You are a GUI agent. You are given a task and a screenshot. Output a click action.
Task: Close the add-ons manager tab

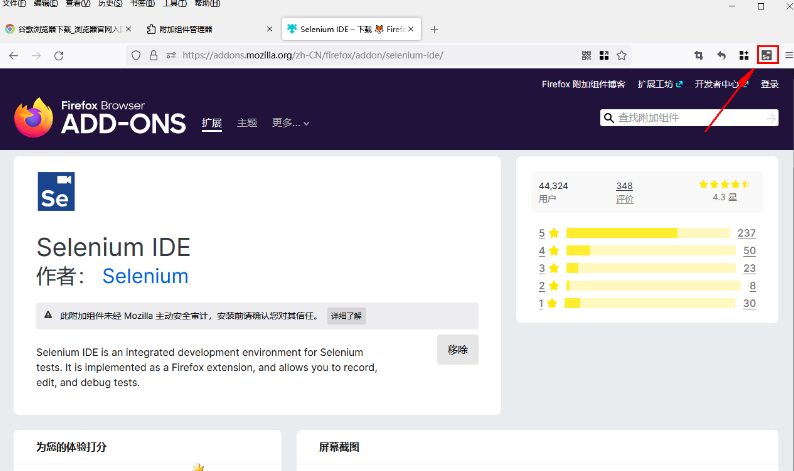tap(269, 29)
